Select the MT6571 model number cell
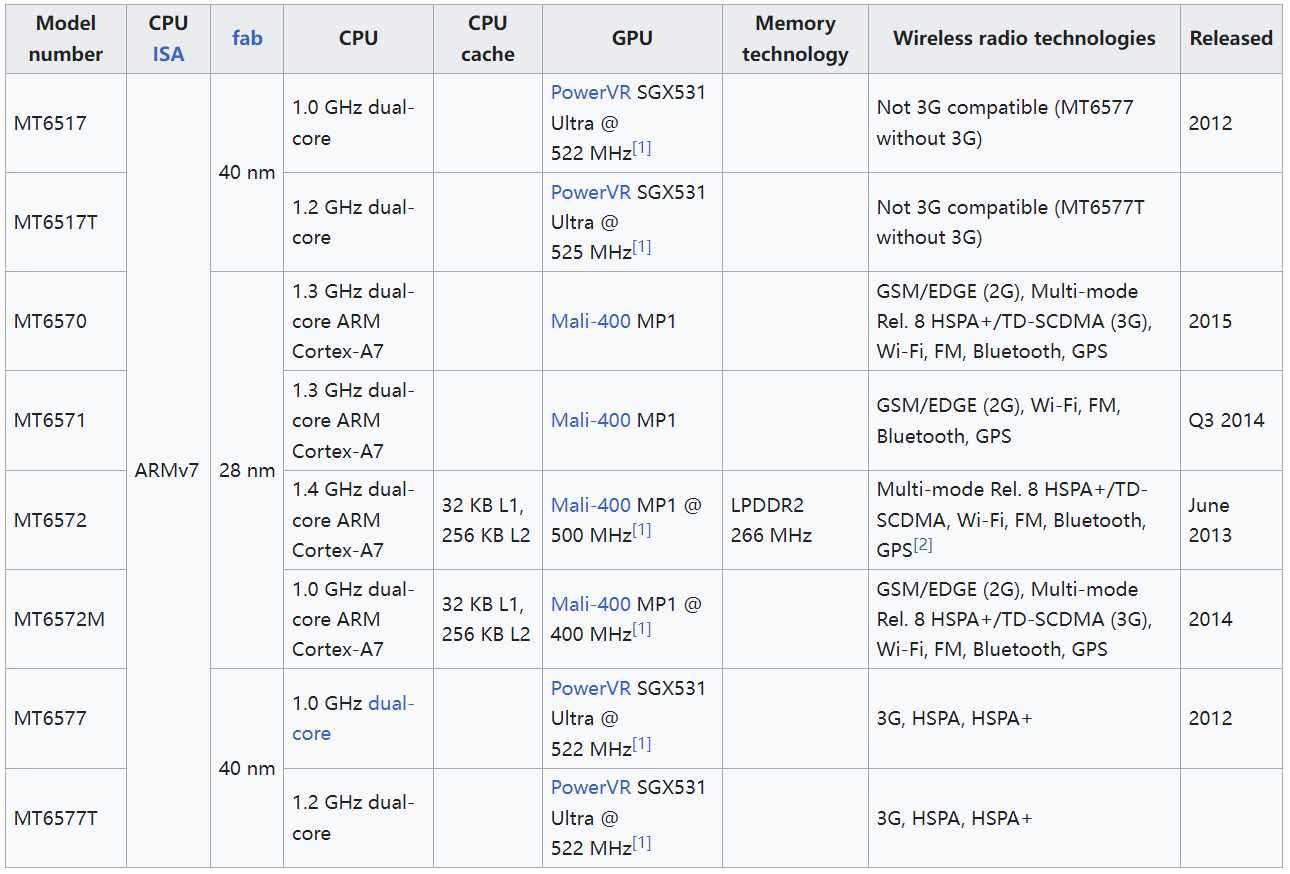This screenshot has height=874, width=1290. click(66, 420)
